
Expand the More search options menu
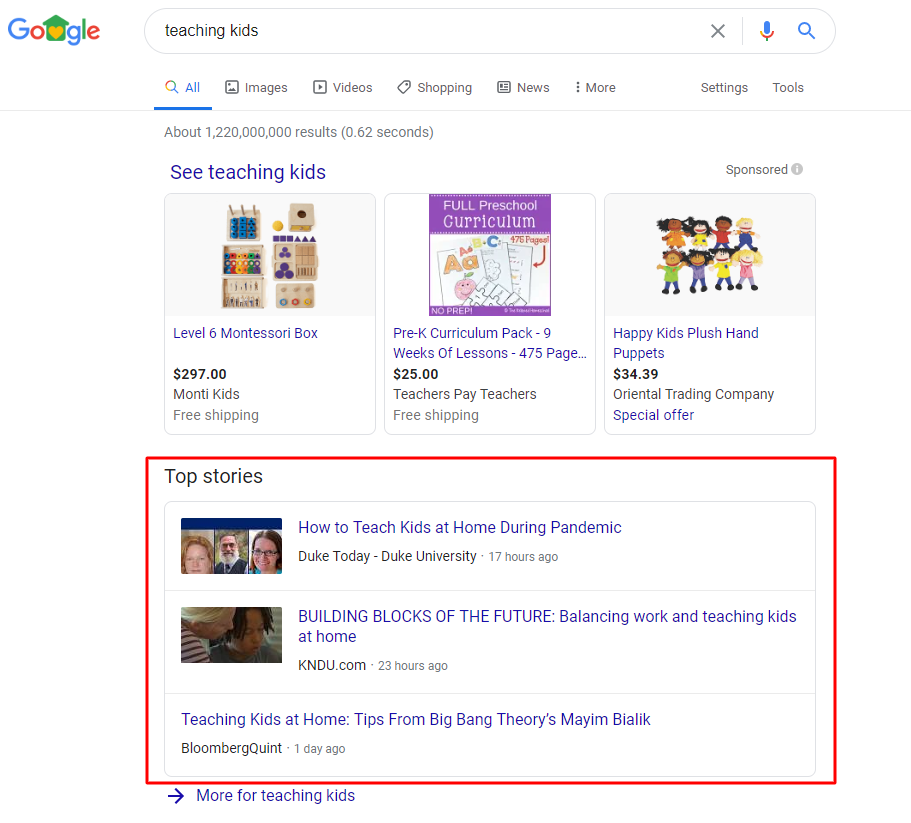tap(595, 88)
